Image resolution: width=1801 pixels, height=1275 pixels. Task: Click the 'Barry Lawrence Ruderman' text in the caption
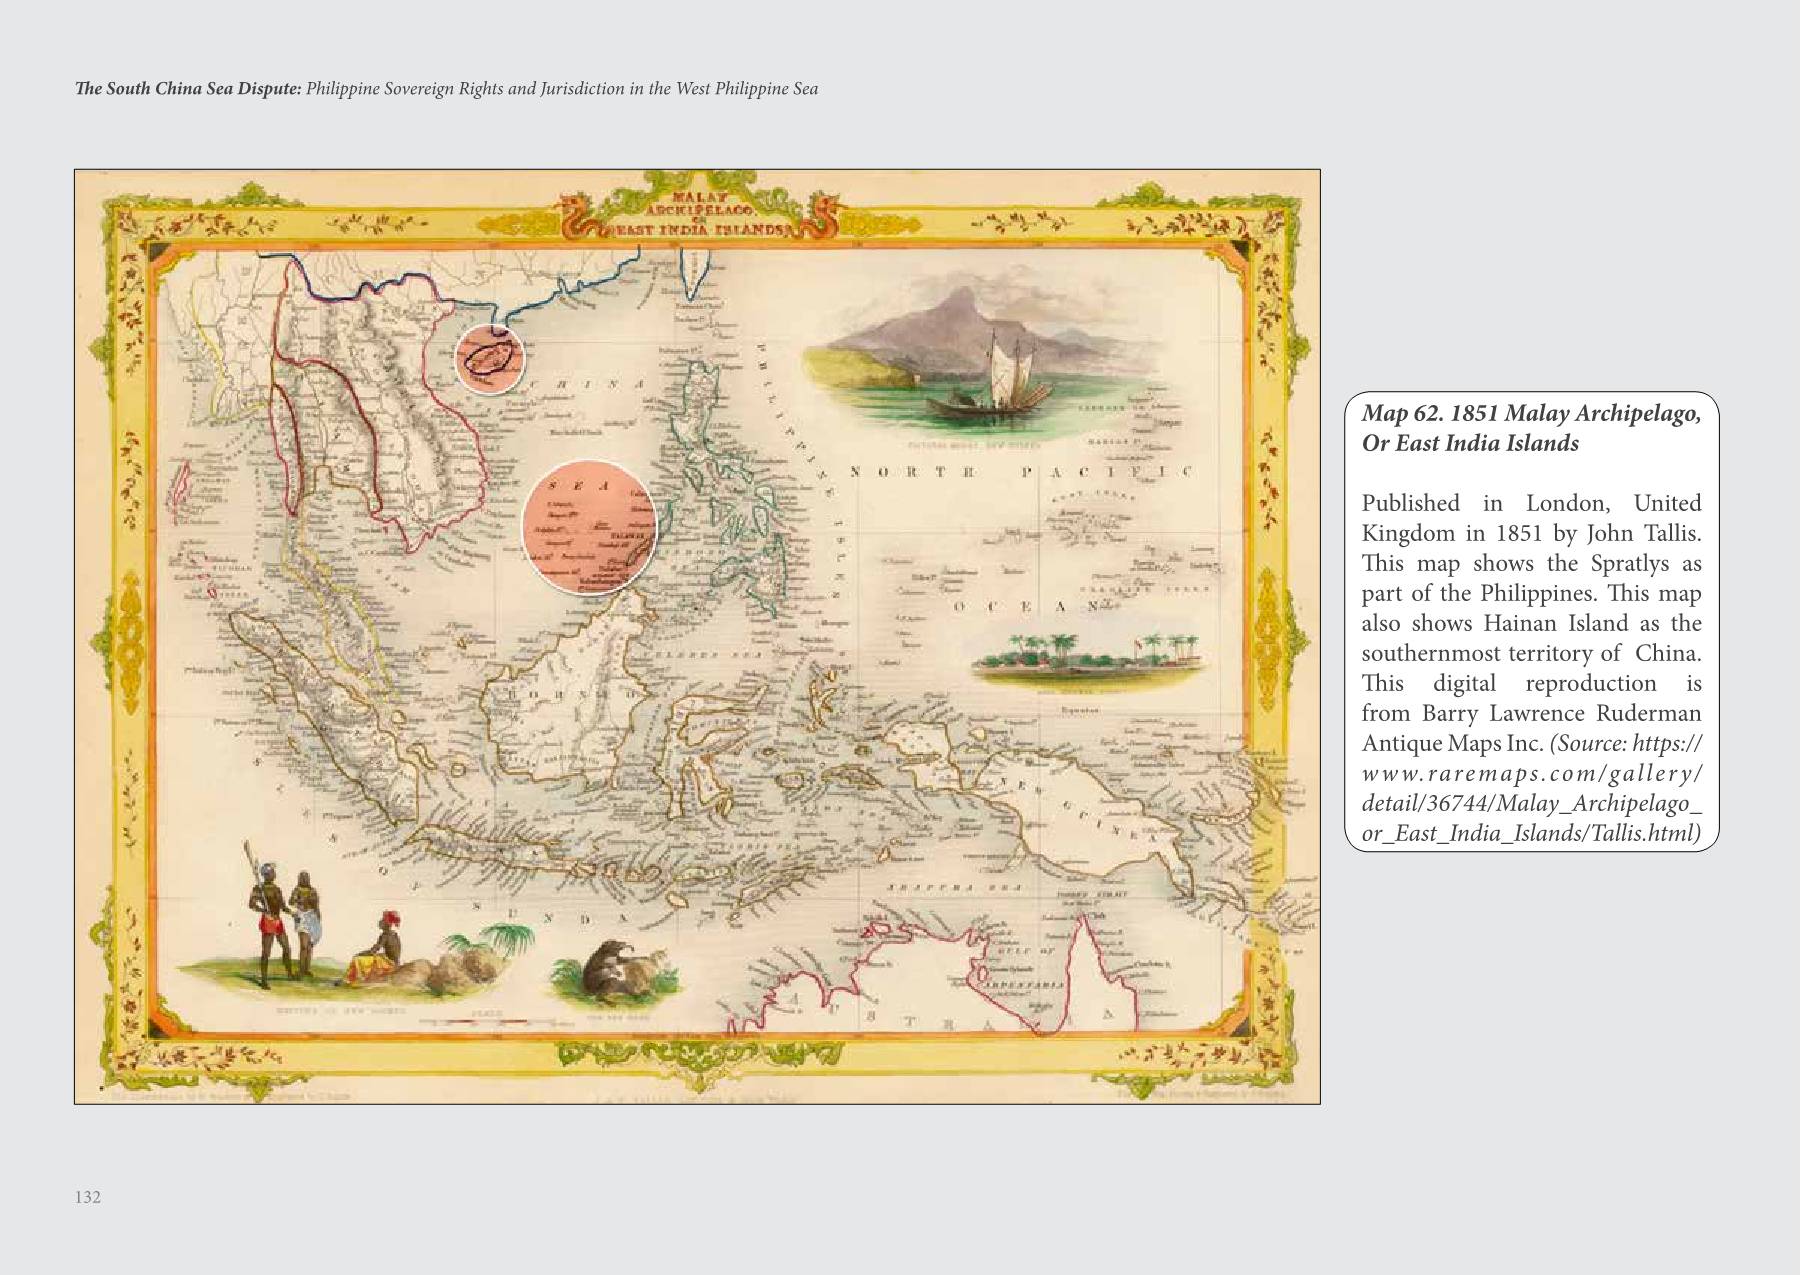1562,713
